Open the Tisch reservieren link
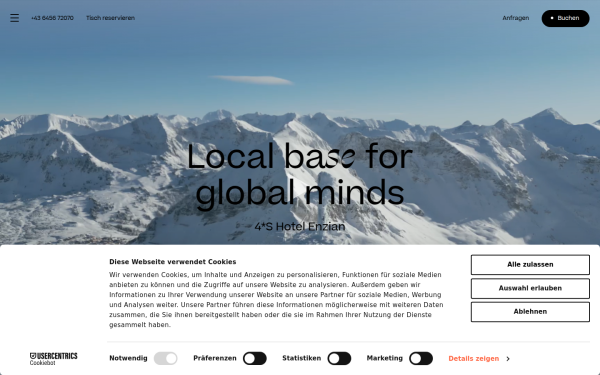 pyautogui.click(x=110, y=18)
